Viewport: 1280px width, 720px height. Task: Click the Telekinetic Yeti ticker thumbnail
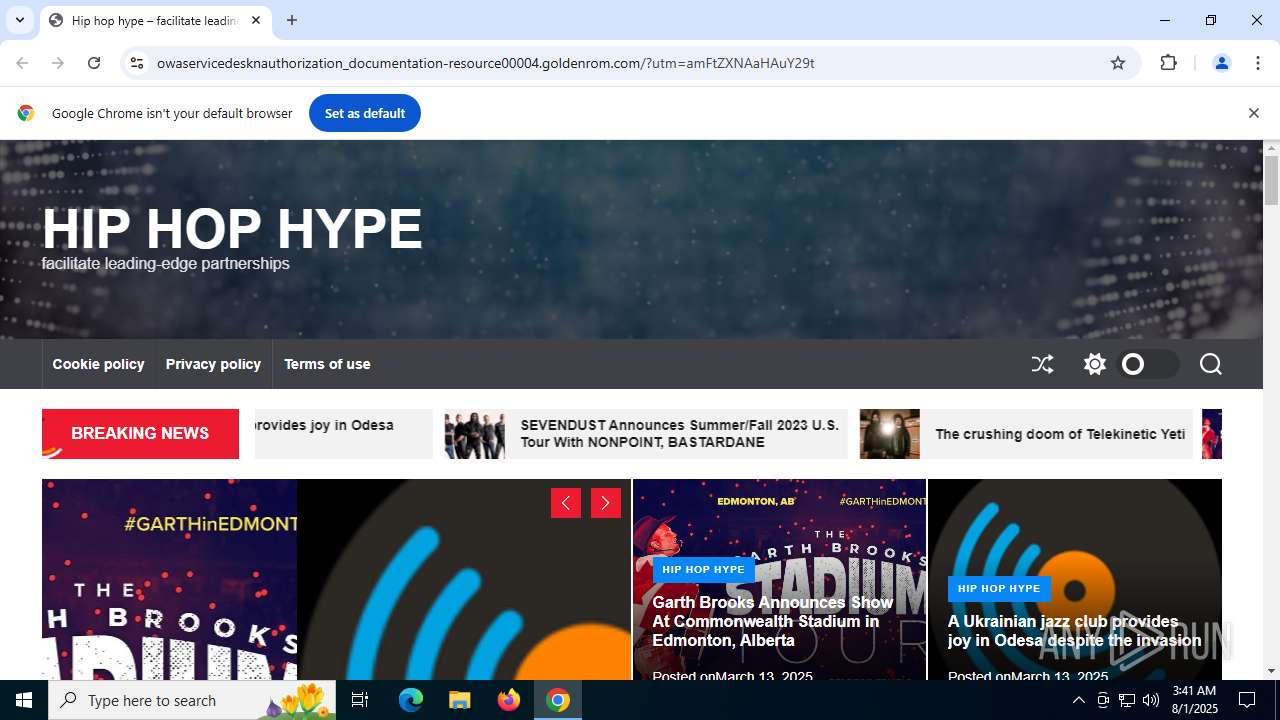click(x=890, y=434)
